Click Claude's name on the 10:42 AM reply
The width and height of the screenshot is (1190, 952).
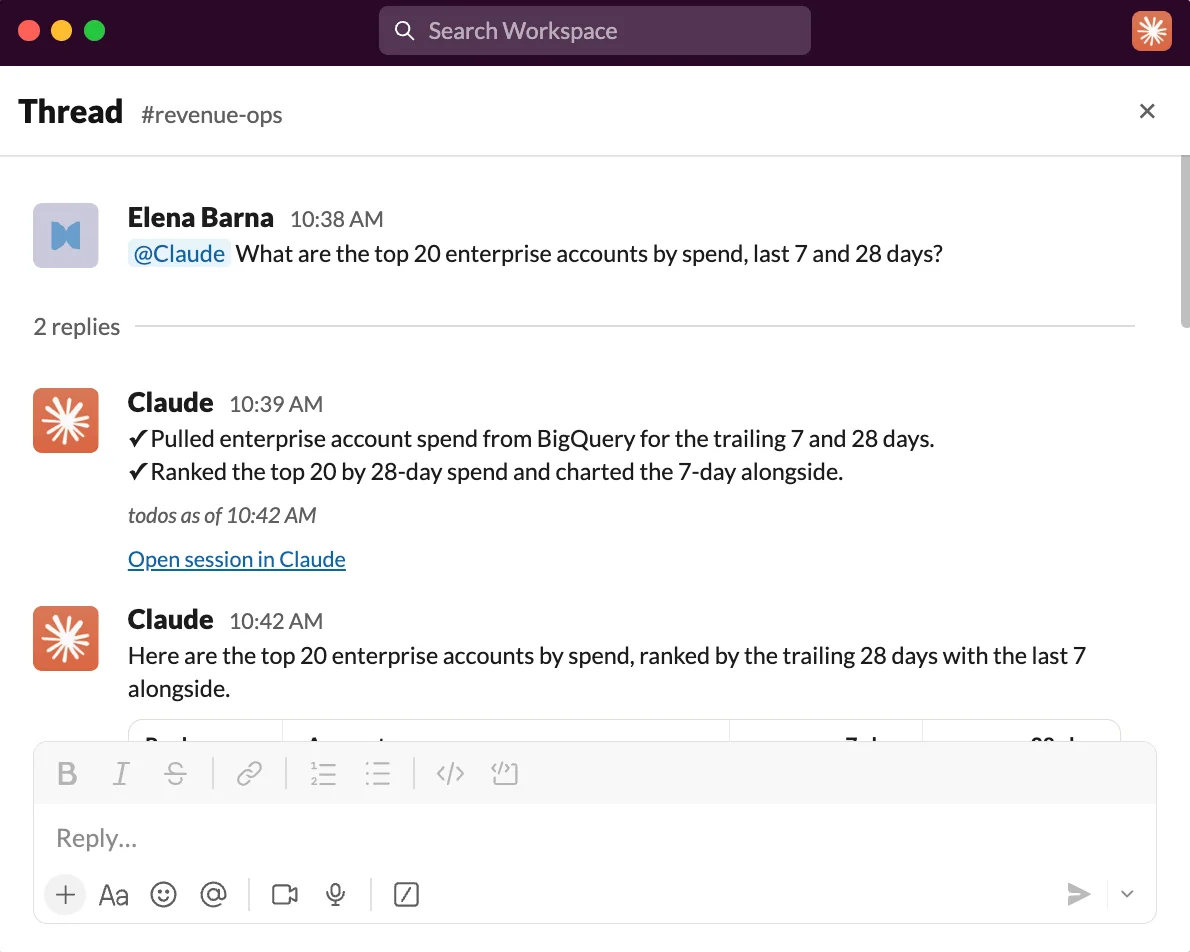tap(170, 619)
